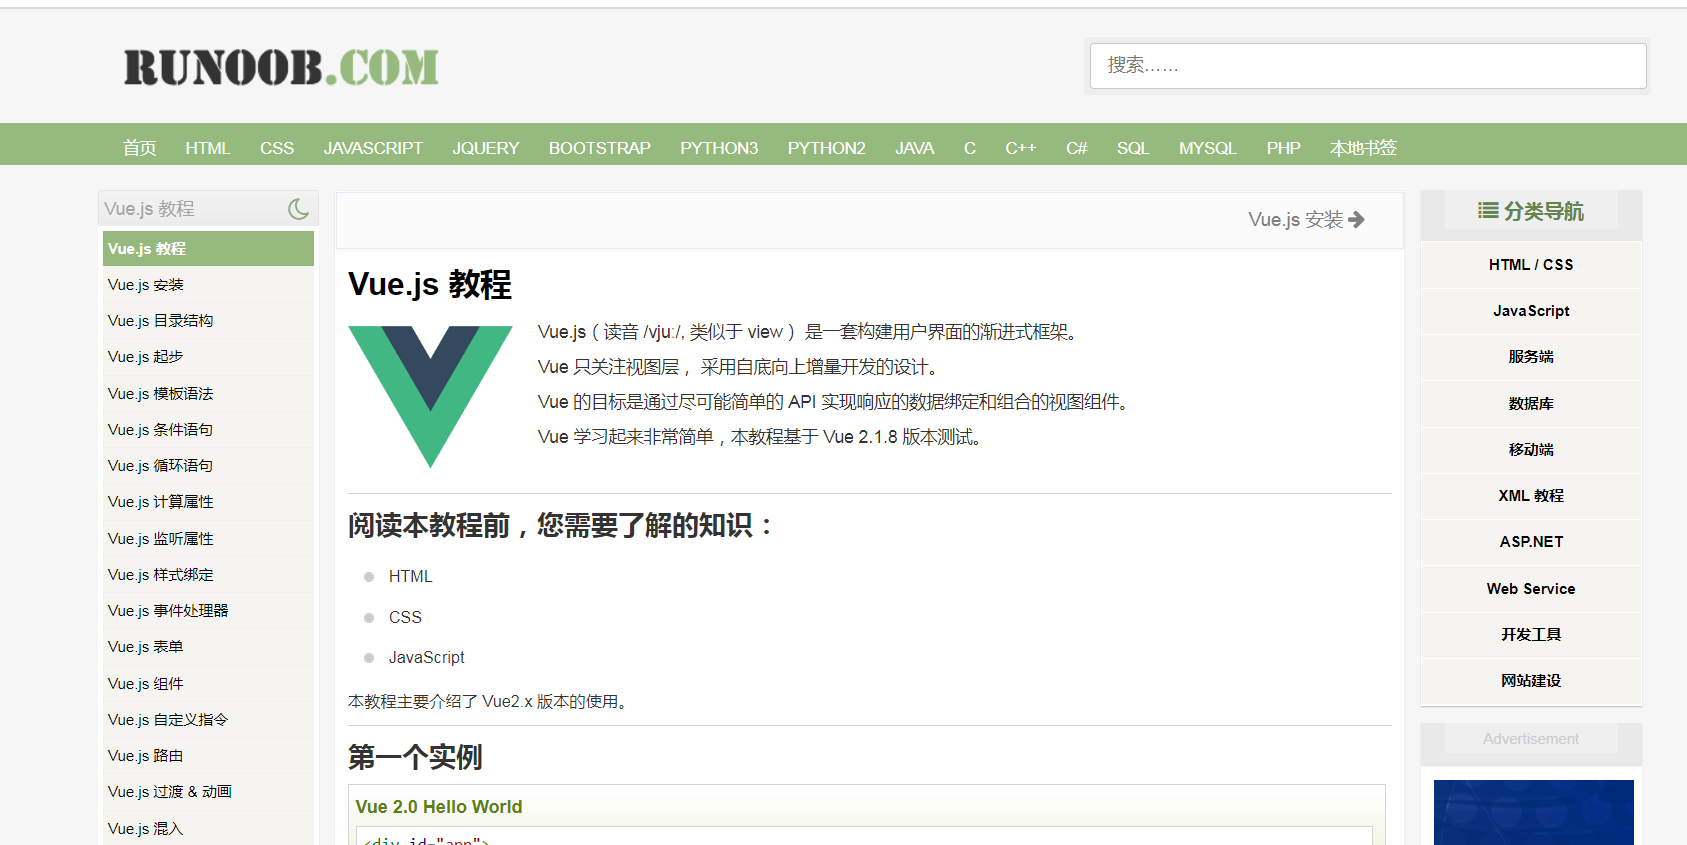Open C in the navigation bar
Image resolution: width=1687 pixels, height=845 pixels.
(x=970, y=148)
